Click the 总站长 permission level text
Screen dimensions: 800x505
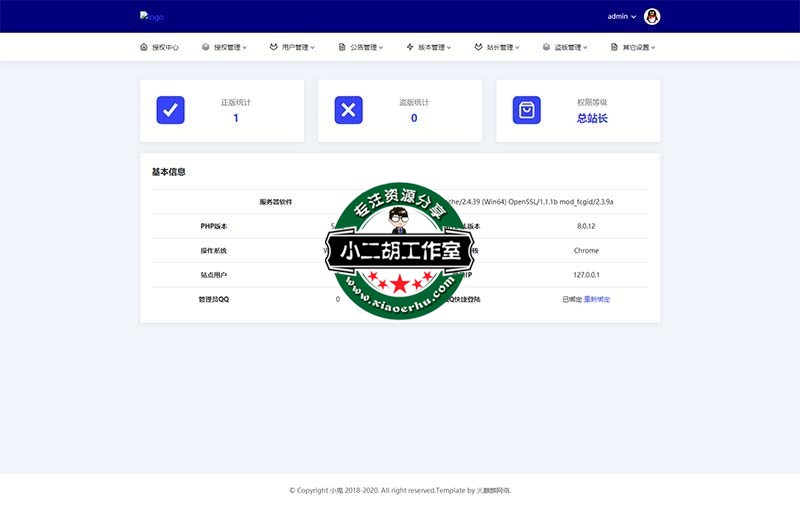coord(592,118)
